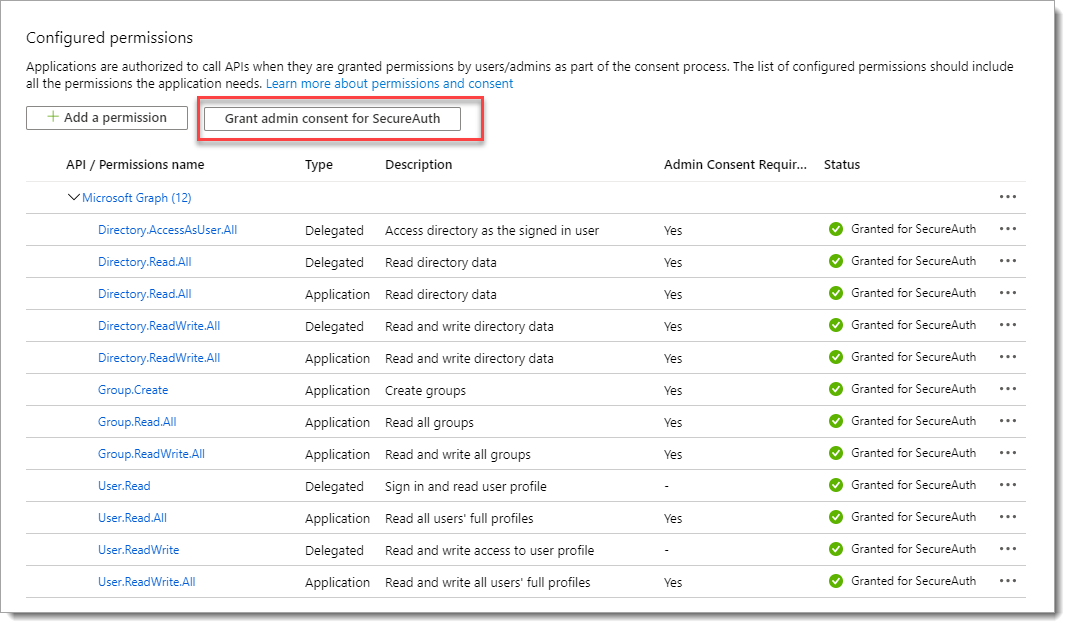Image resolution: width=1070 pixels, height=628 pixels.
Task: Open Learn more about permissions and consent link
Action: pos(389,84)
